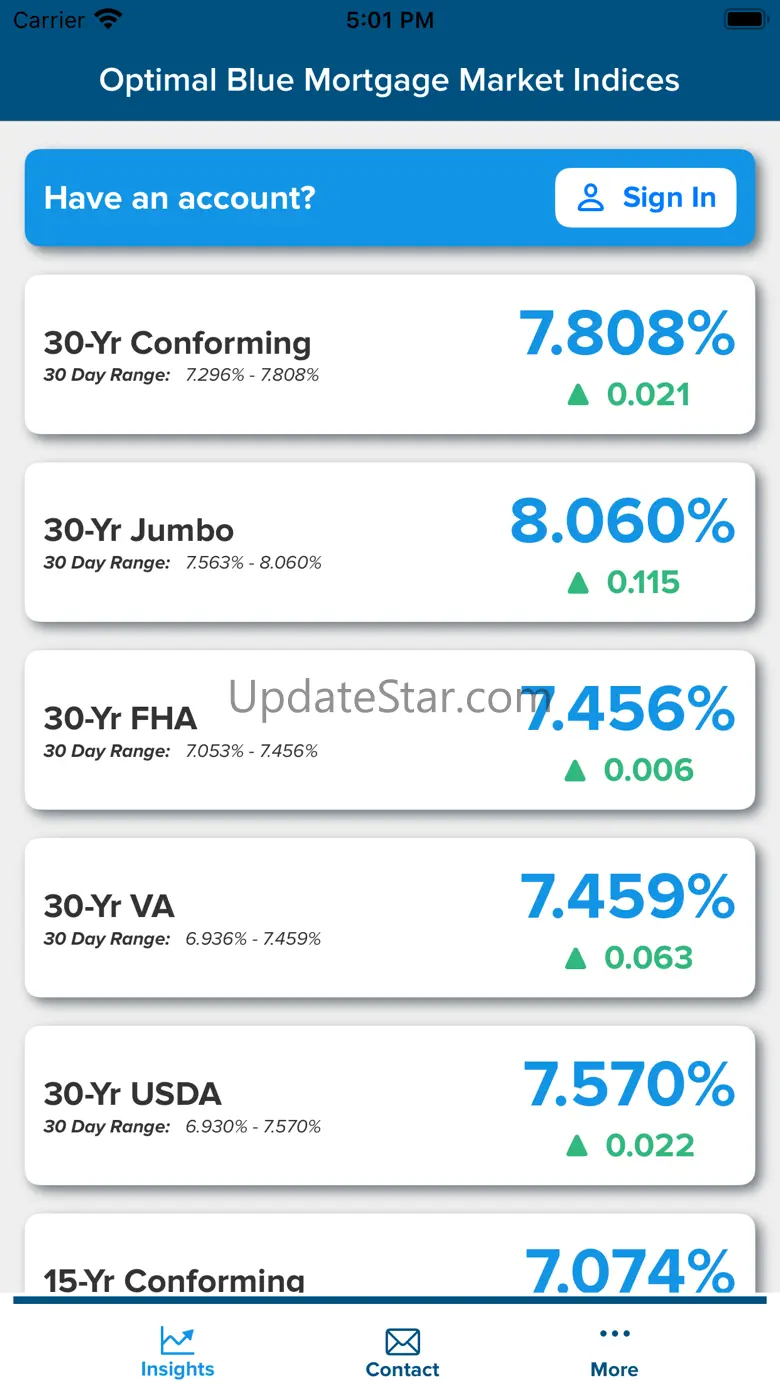Open the More tab
The width and height of the screenshot is (780, 1387).
coord(614,1353)
